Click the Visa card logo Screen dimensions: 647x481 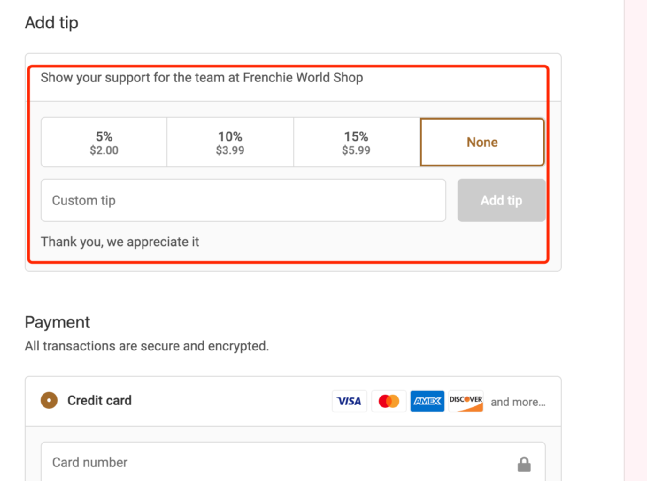click(x=349, y=401)
